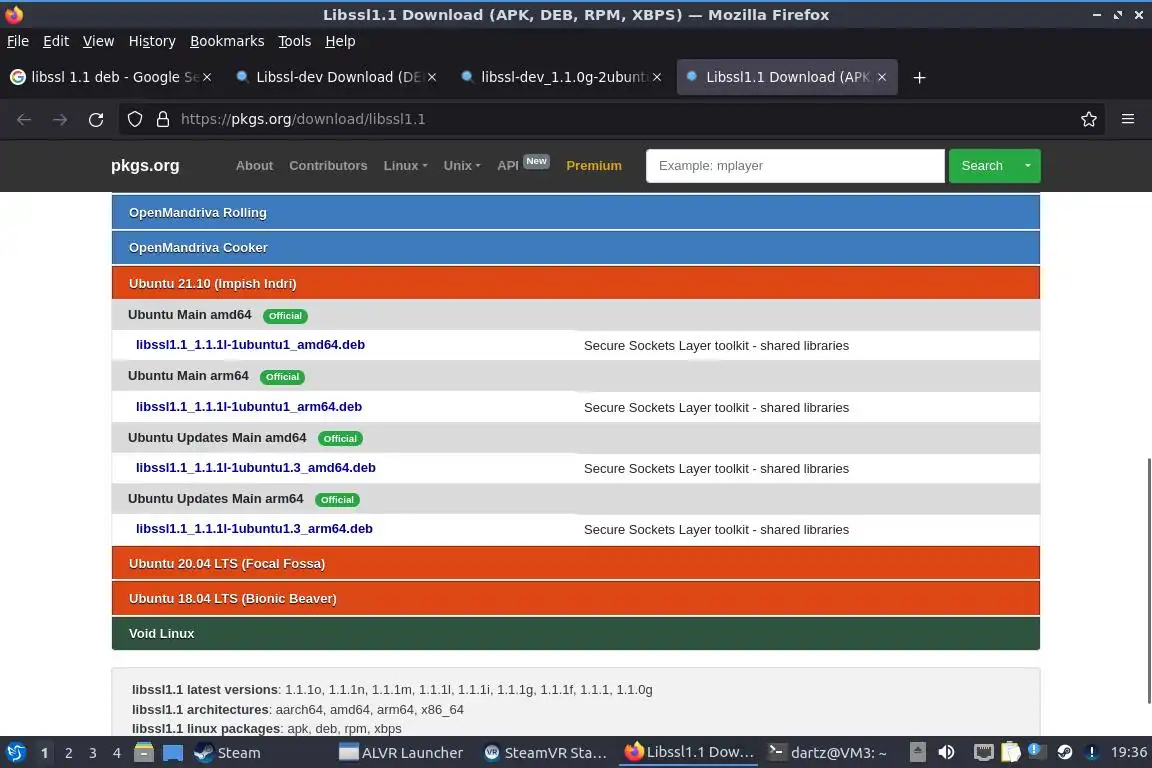The image size is (1152, 768).
Task: Open libssl1.1_1.1.1l-1ubuntu1_amd64.deb link
Action: [250, 345]
